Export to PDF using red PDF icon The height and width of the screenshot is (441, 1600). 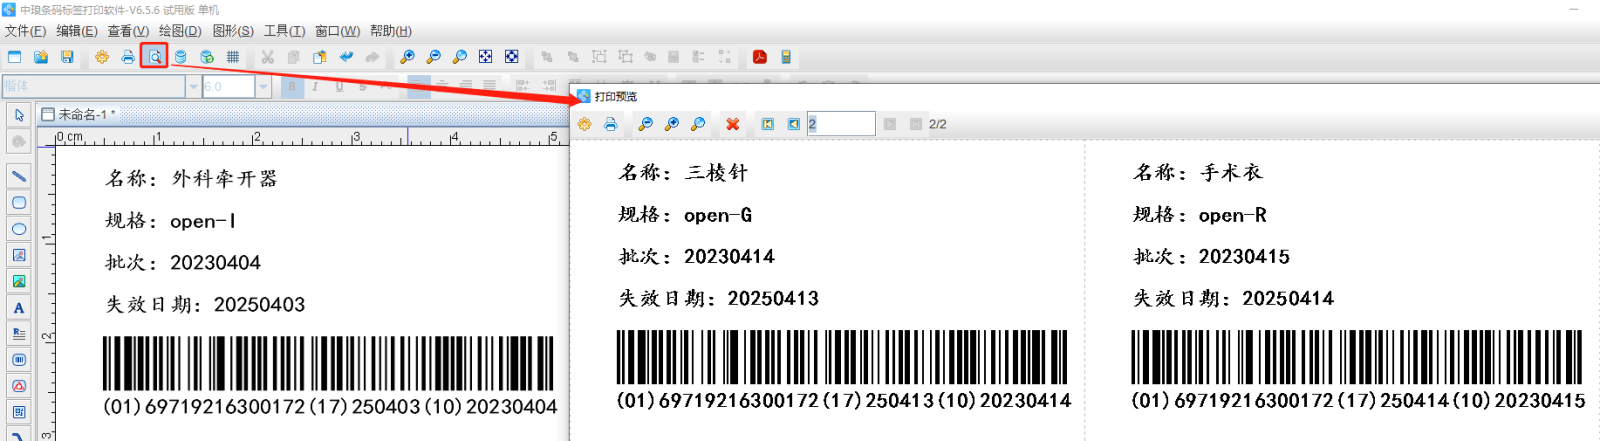(759, 57)
